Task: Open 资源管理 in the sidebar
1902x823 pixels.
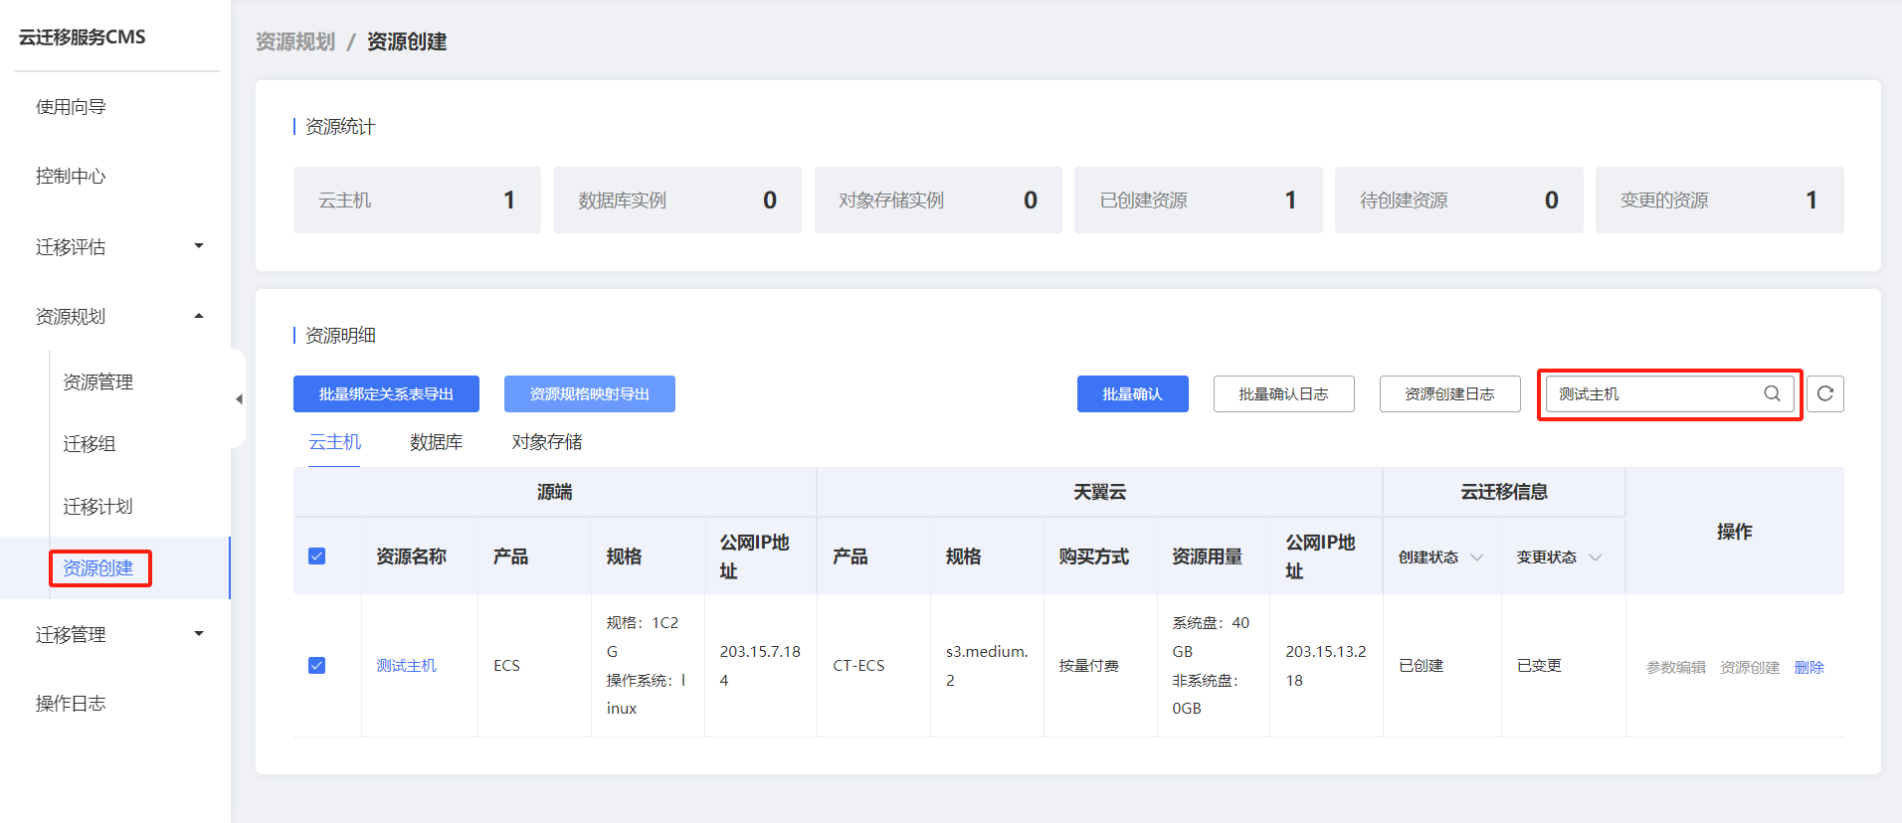Action: tap(98, 382)
